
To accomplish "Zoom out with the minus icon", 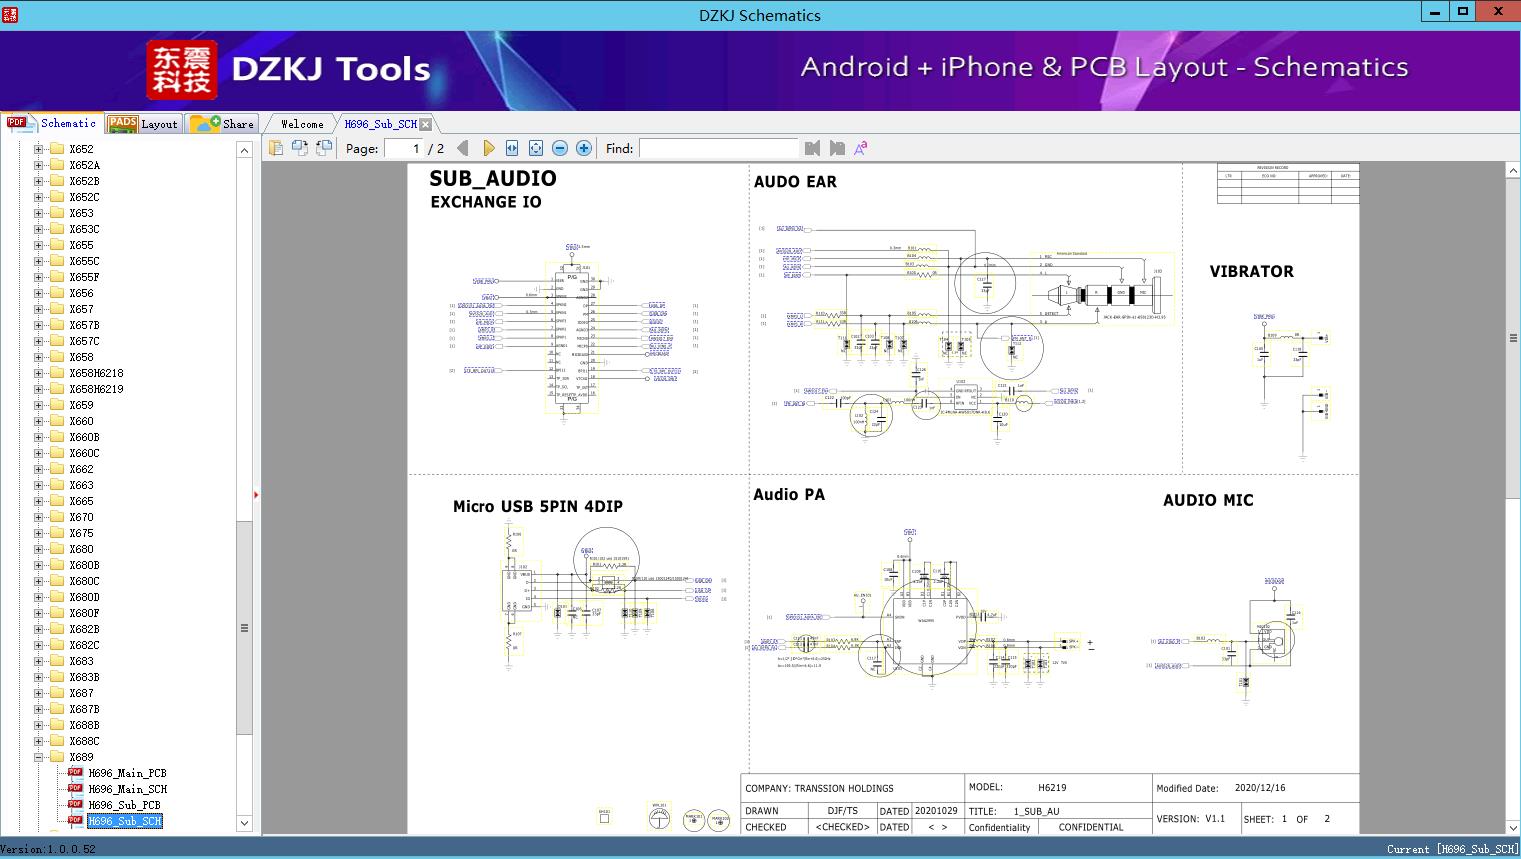I will [x=560, y=148].
